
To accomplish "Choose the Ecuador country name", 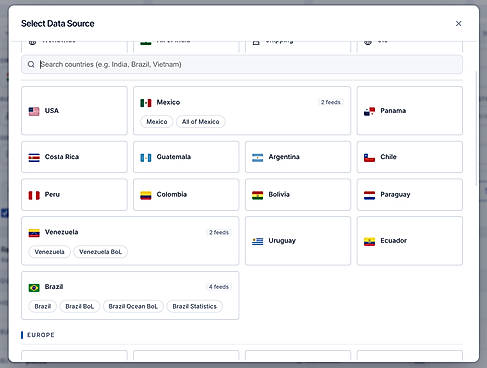I will 393,241.
